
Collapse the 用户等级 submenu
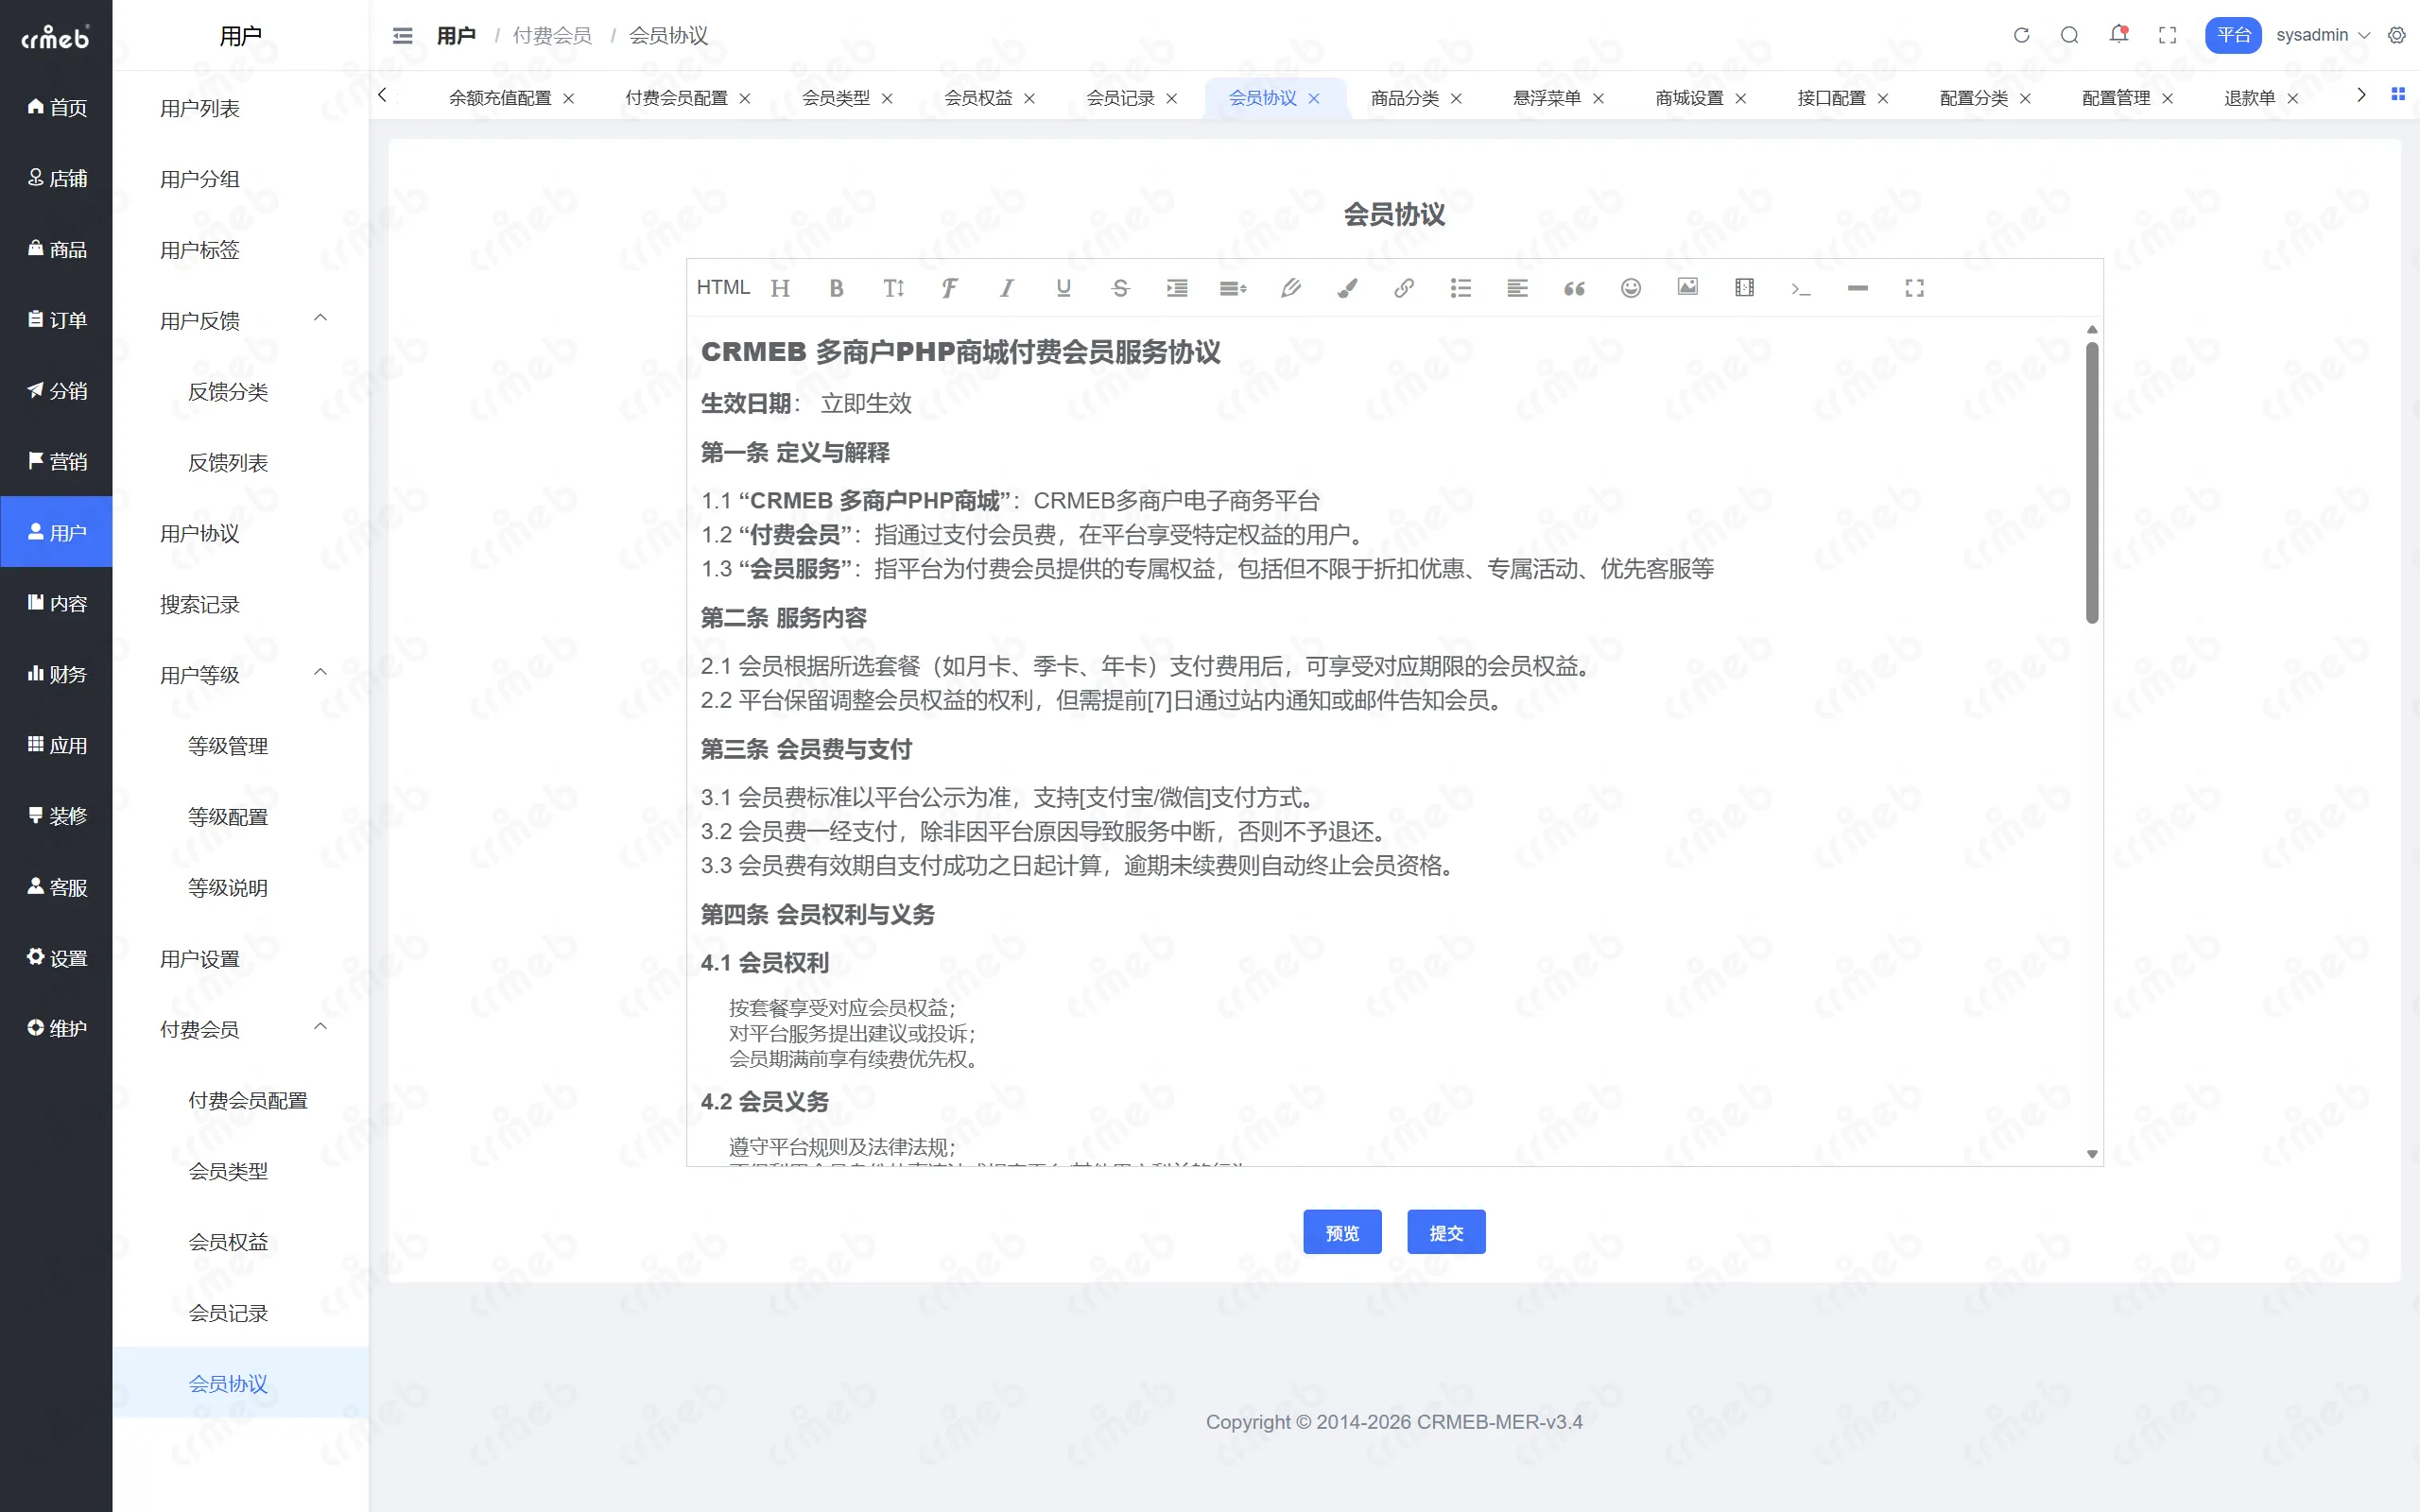pyautogui.click(x=320, y=673)
